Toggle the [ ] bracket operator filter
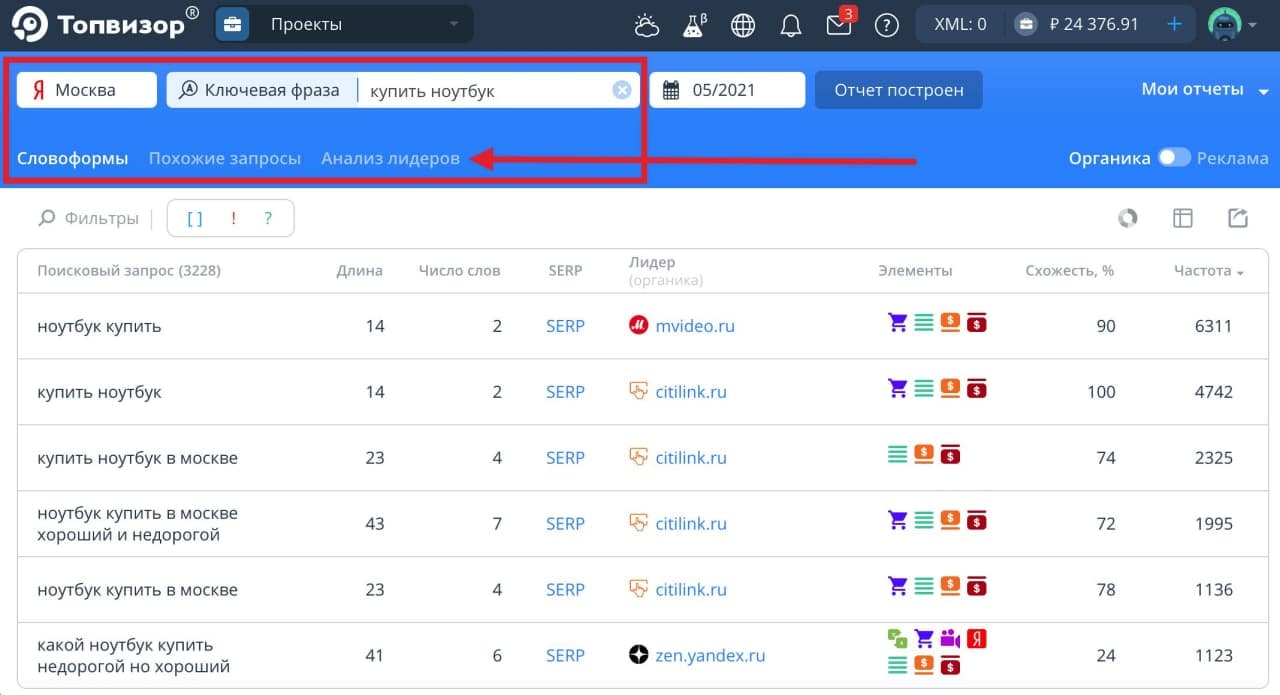Image resolution: width=1280 pixels, height=695 pixels. point(195,218)
